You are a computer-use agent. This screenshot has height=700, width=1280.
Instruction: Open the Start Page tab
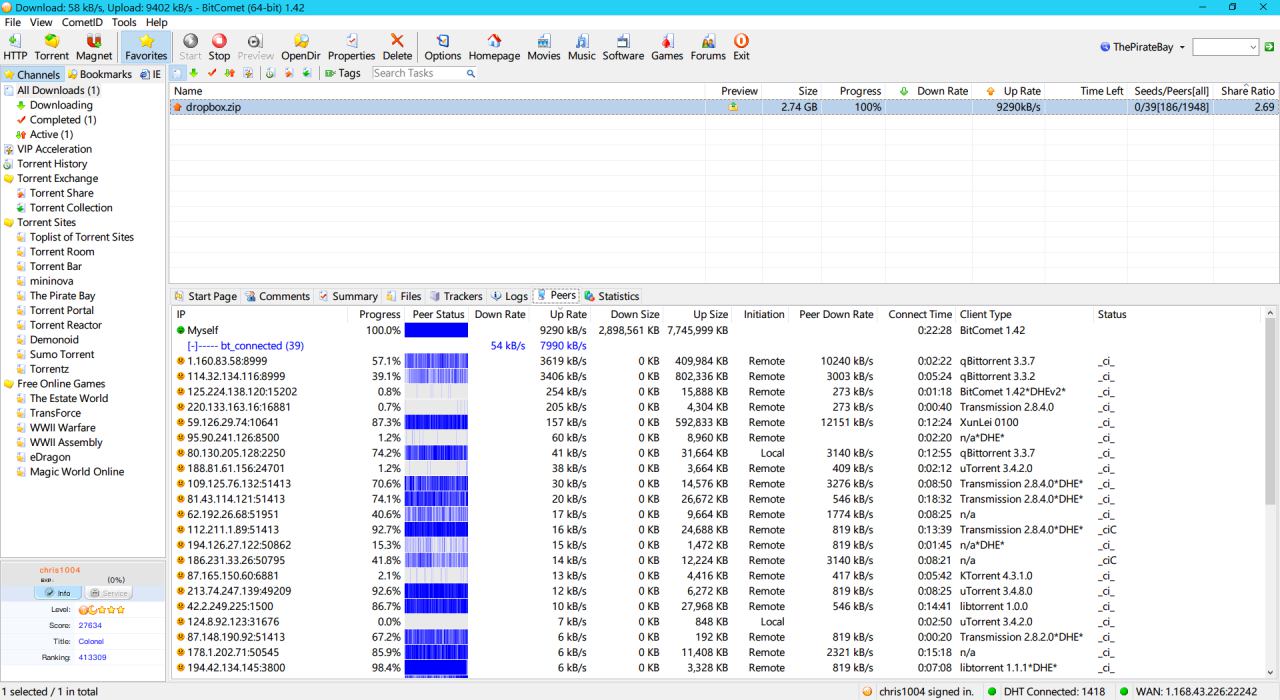(x=205, y=296)
